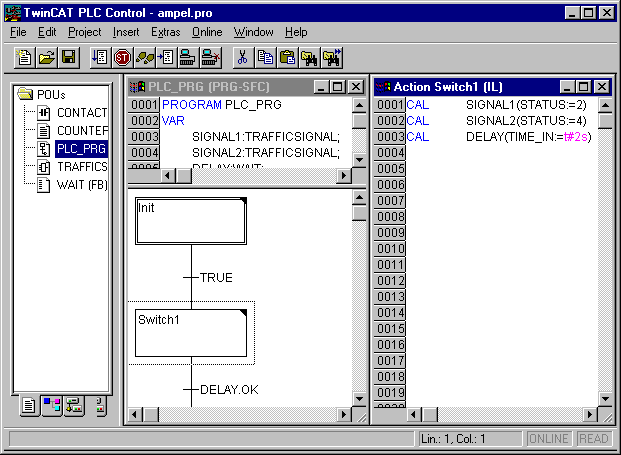Image resolution: width=621 pixels, height=455 pixels.
Task: Close the Action Switch1 (IL) window
Action: coord(602,87)
